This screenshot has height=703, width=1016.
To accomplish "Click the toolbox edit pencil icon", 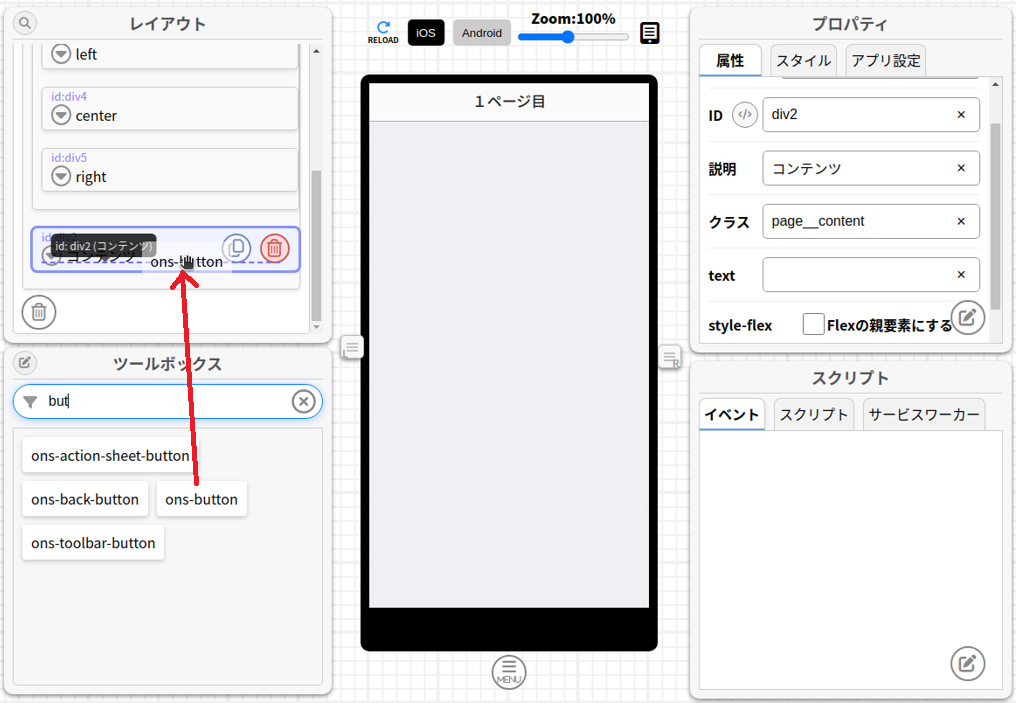I will pos(25,363).
